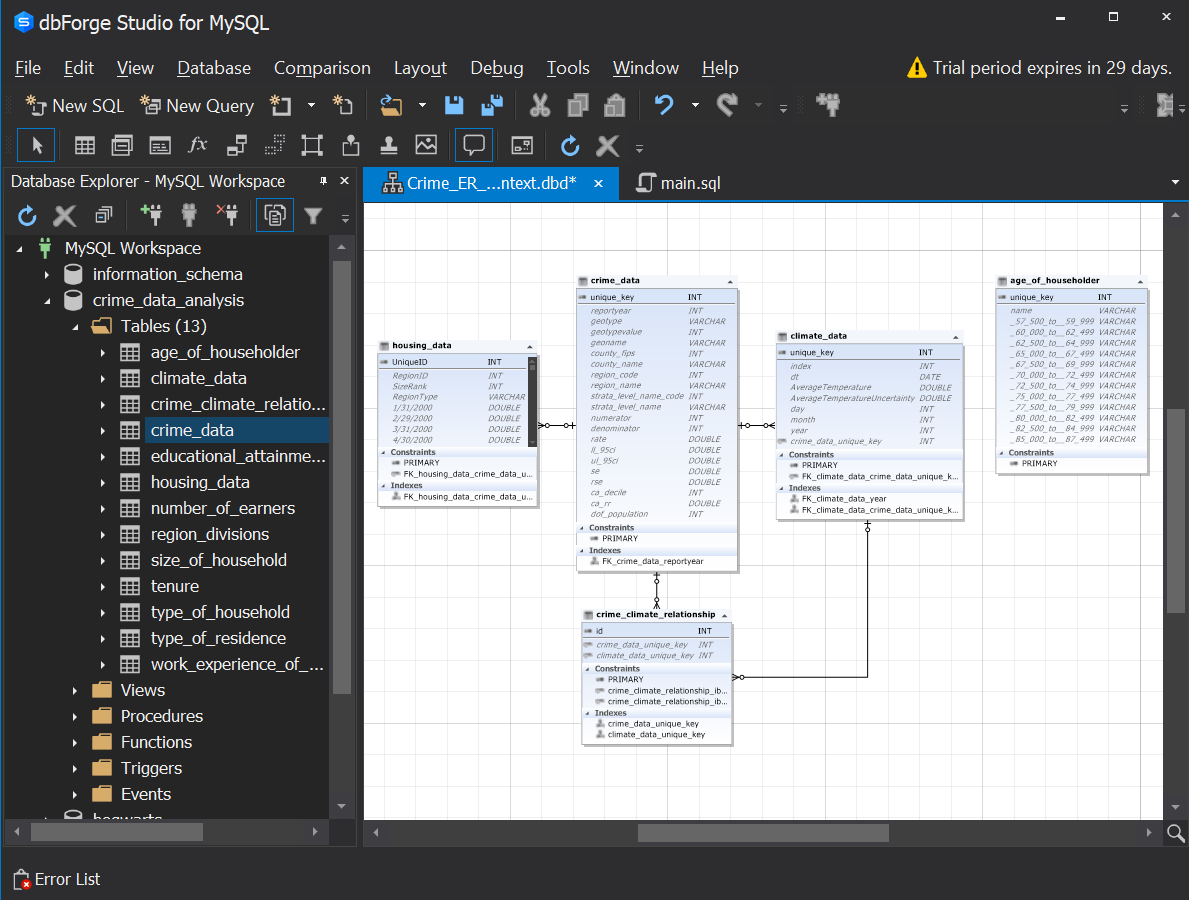
Task: Click the new connection plug icon
Action: [x=151, y=215]
